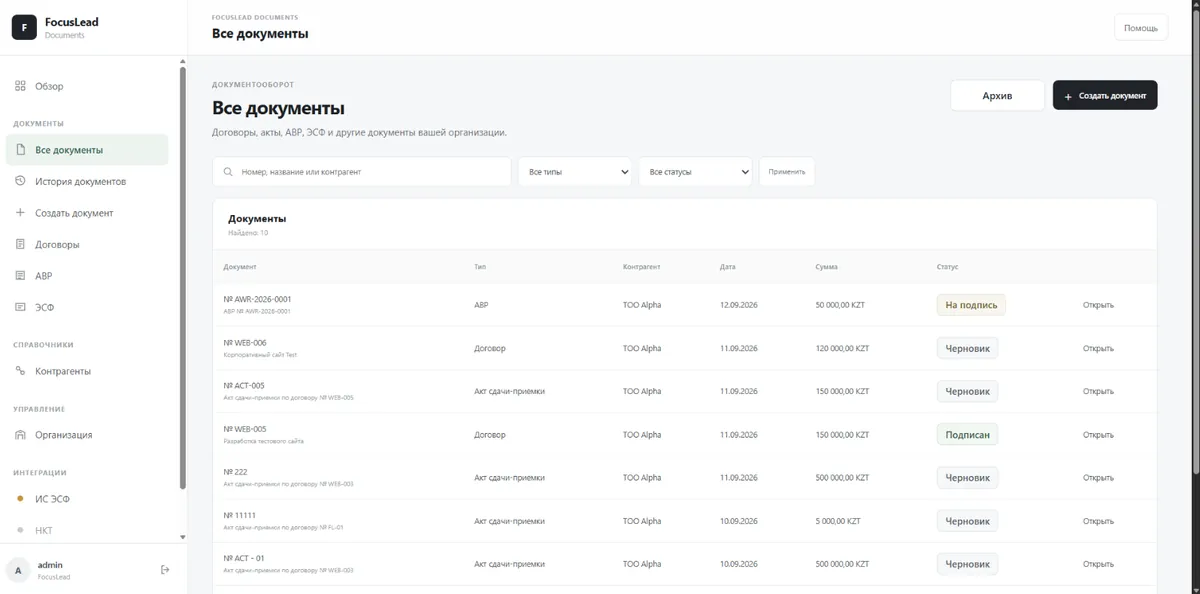Click the На подпись status badge
The image size is (1200, 594).
971,305
